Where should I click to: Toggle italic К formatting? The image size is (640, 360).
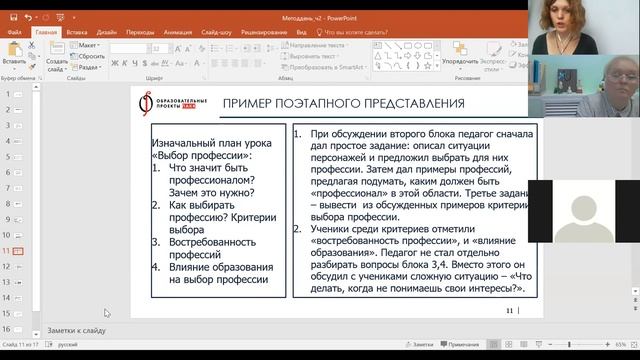124,63
